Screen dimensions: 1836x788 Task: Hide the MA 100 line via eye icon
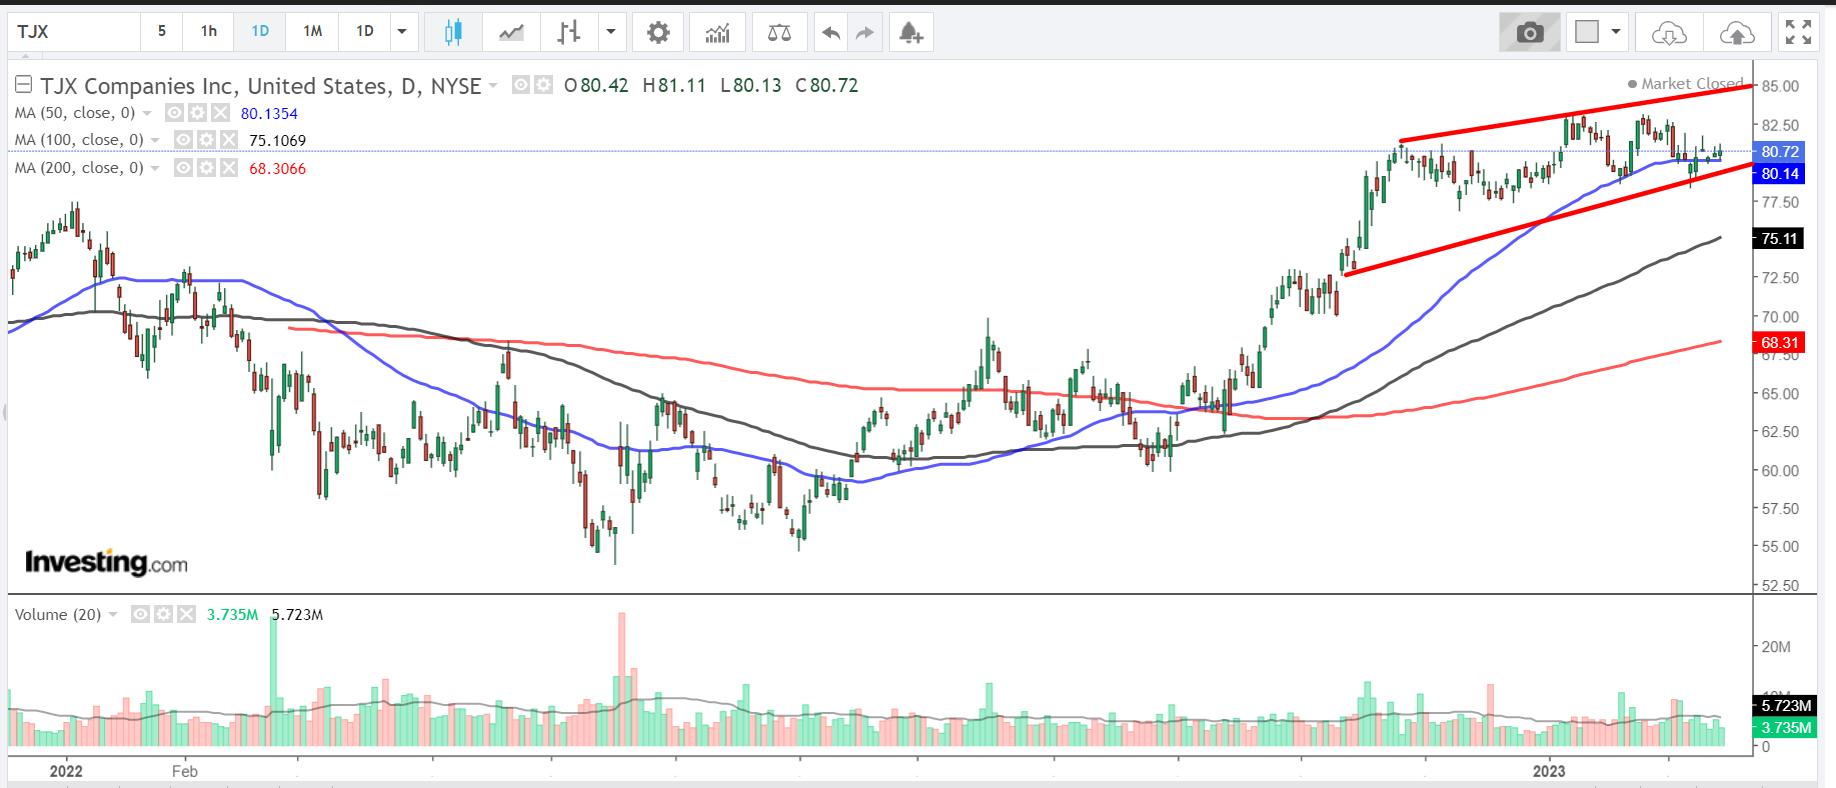[x=183, y=140]
